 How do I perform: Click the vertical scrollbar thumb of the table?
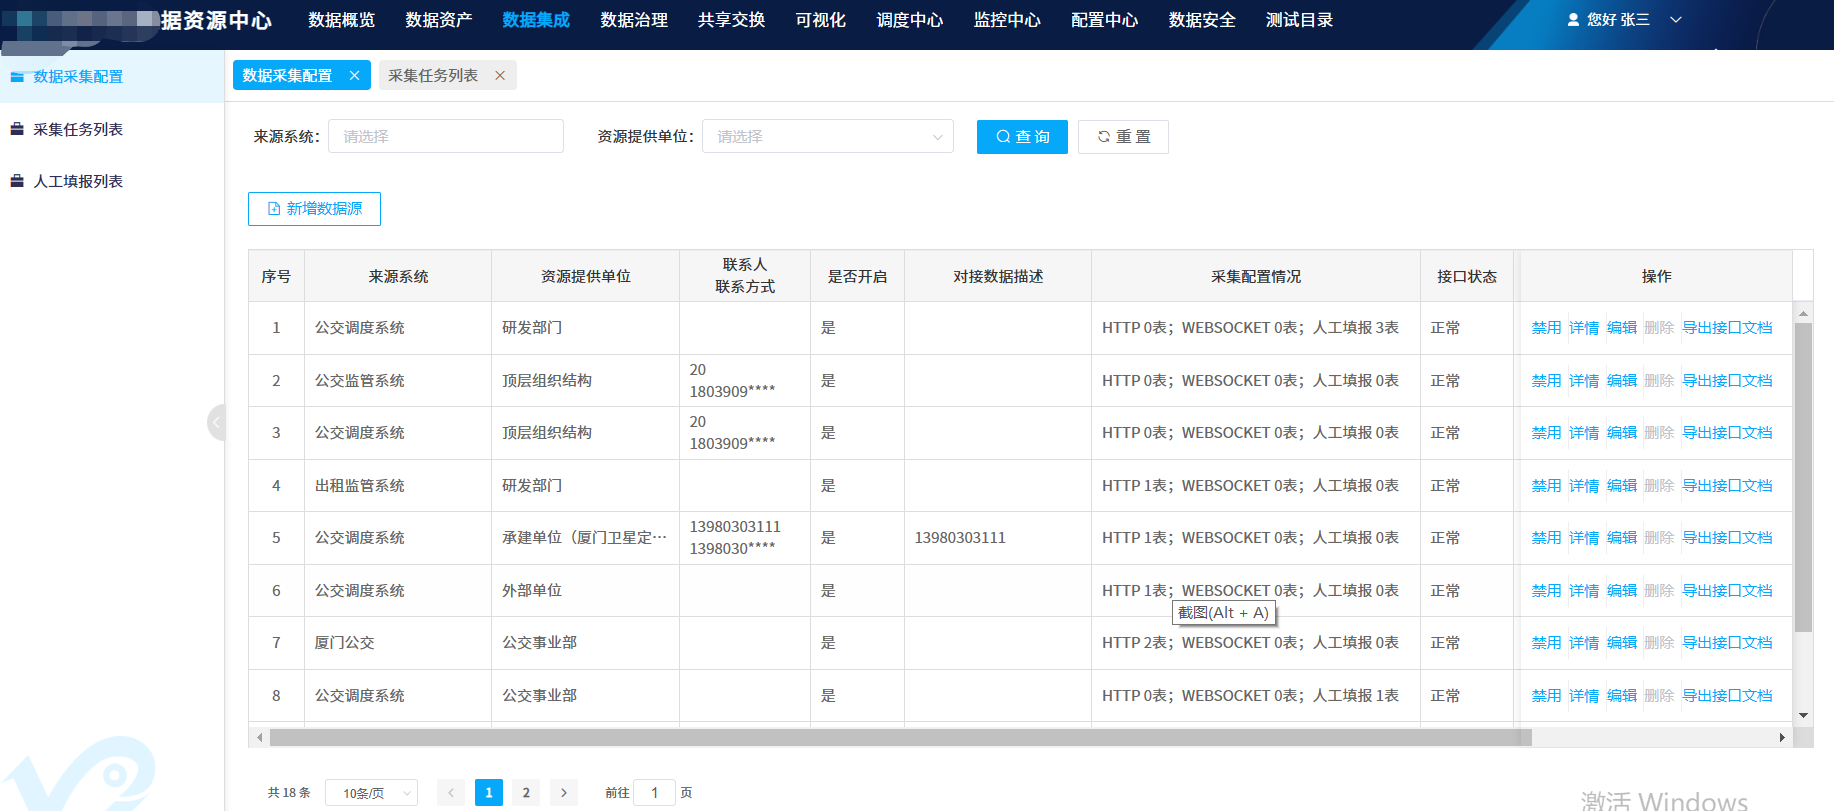(x=1803, y=477)
